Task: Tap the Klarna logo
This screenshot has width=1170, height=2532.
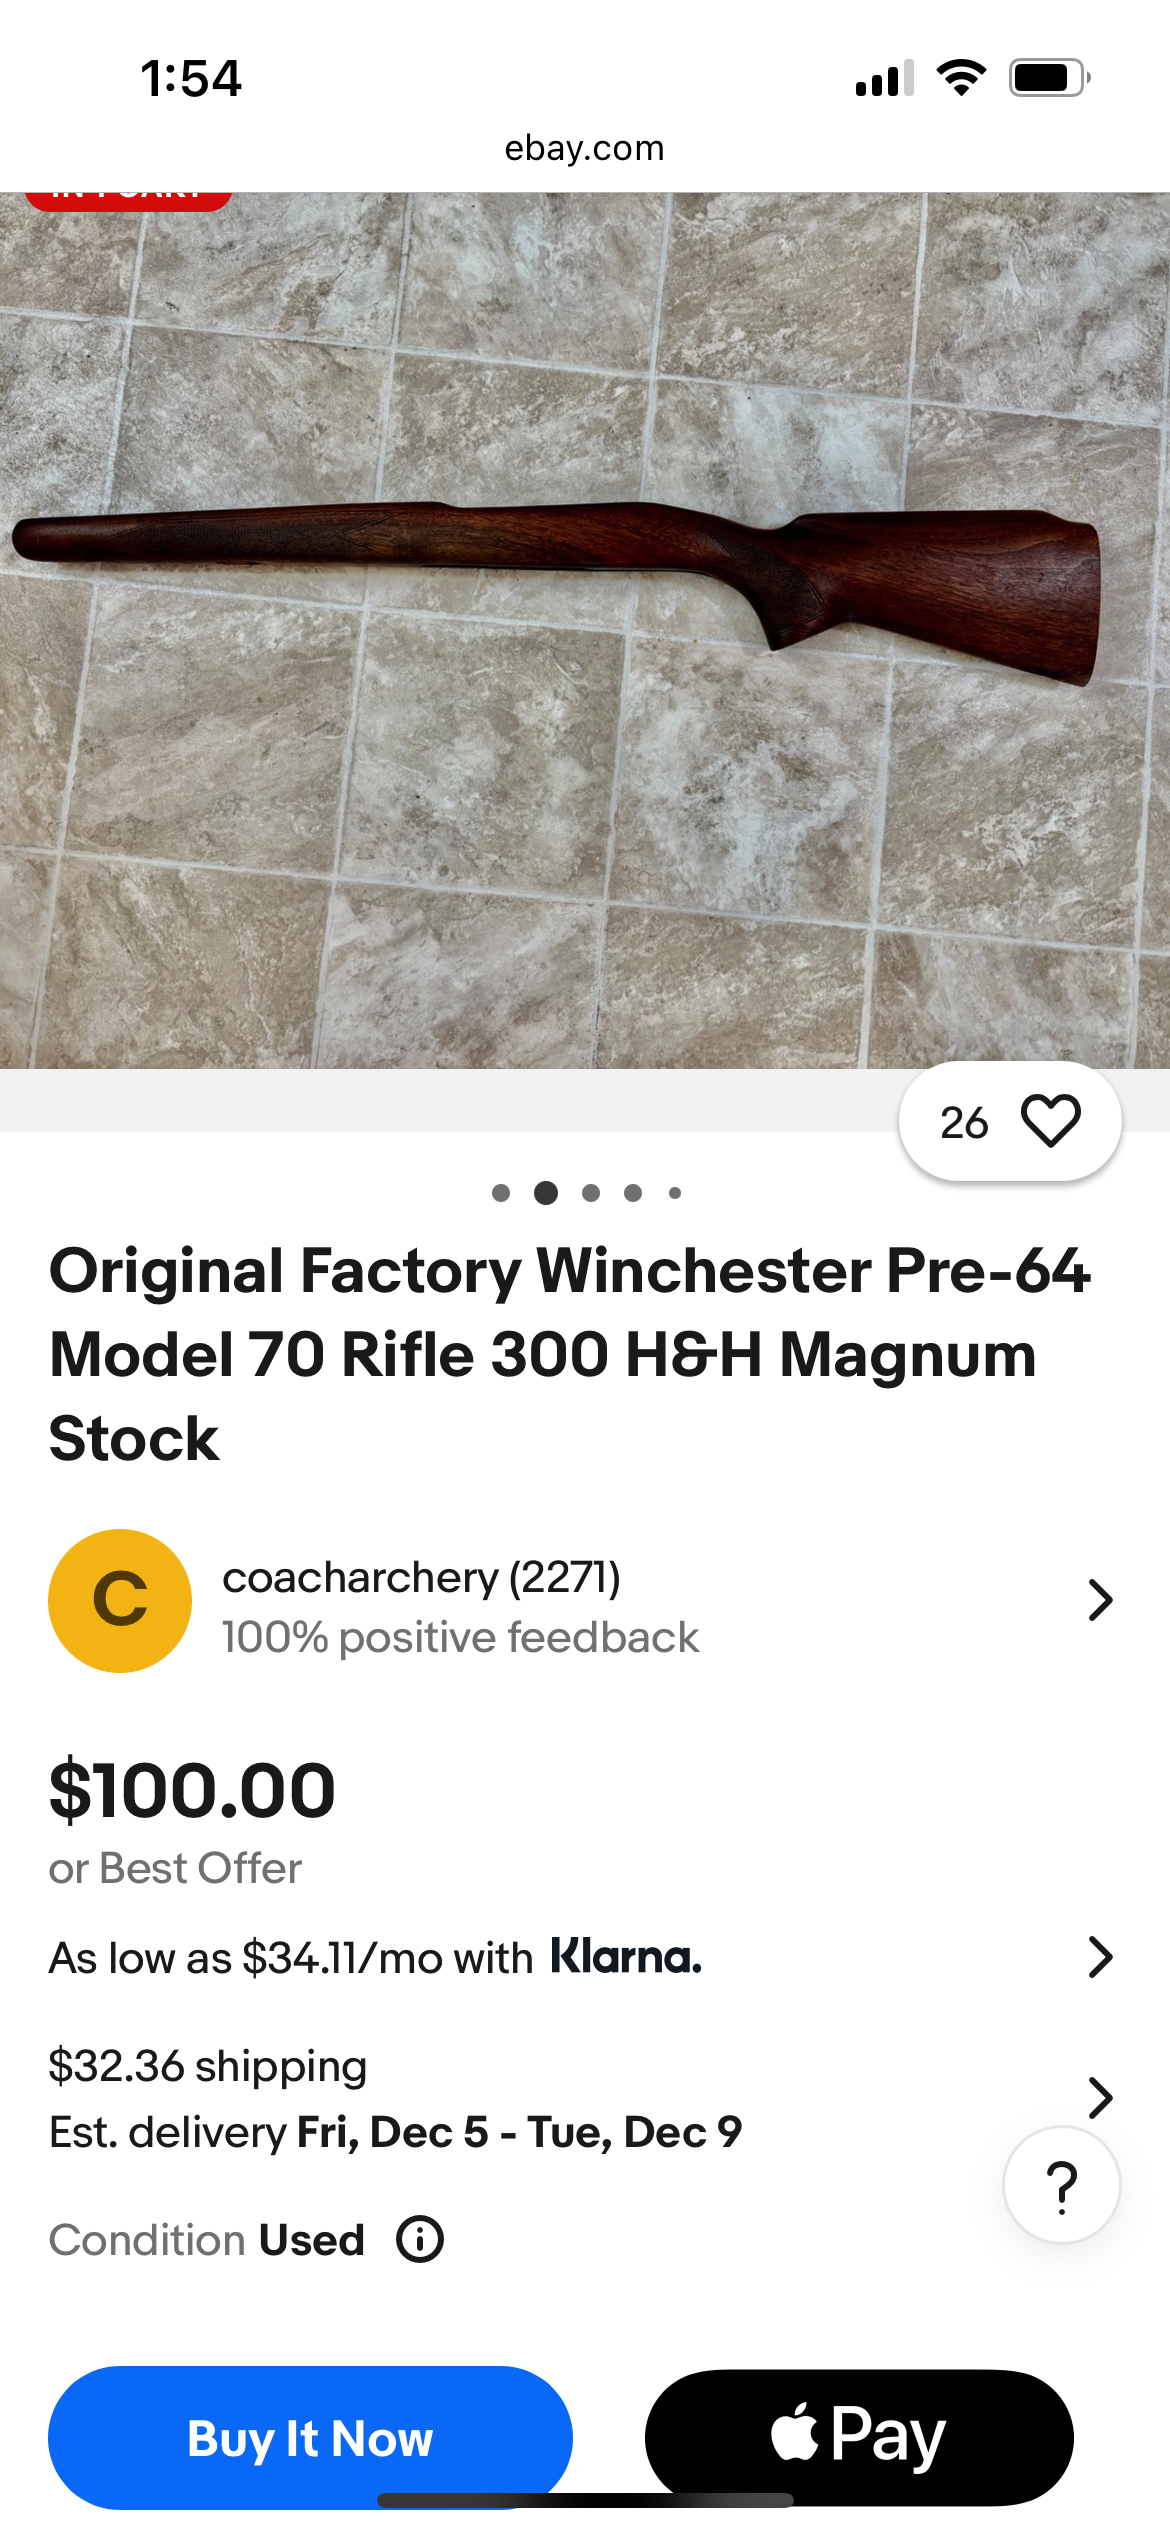Action: 627,1957
